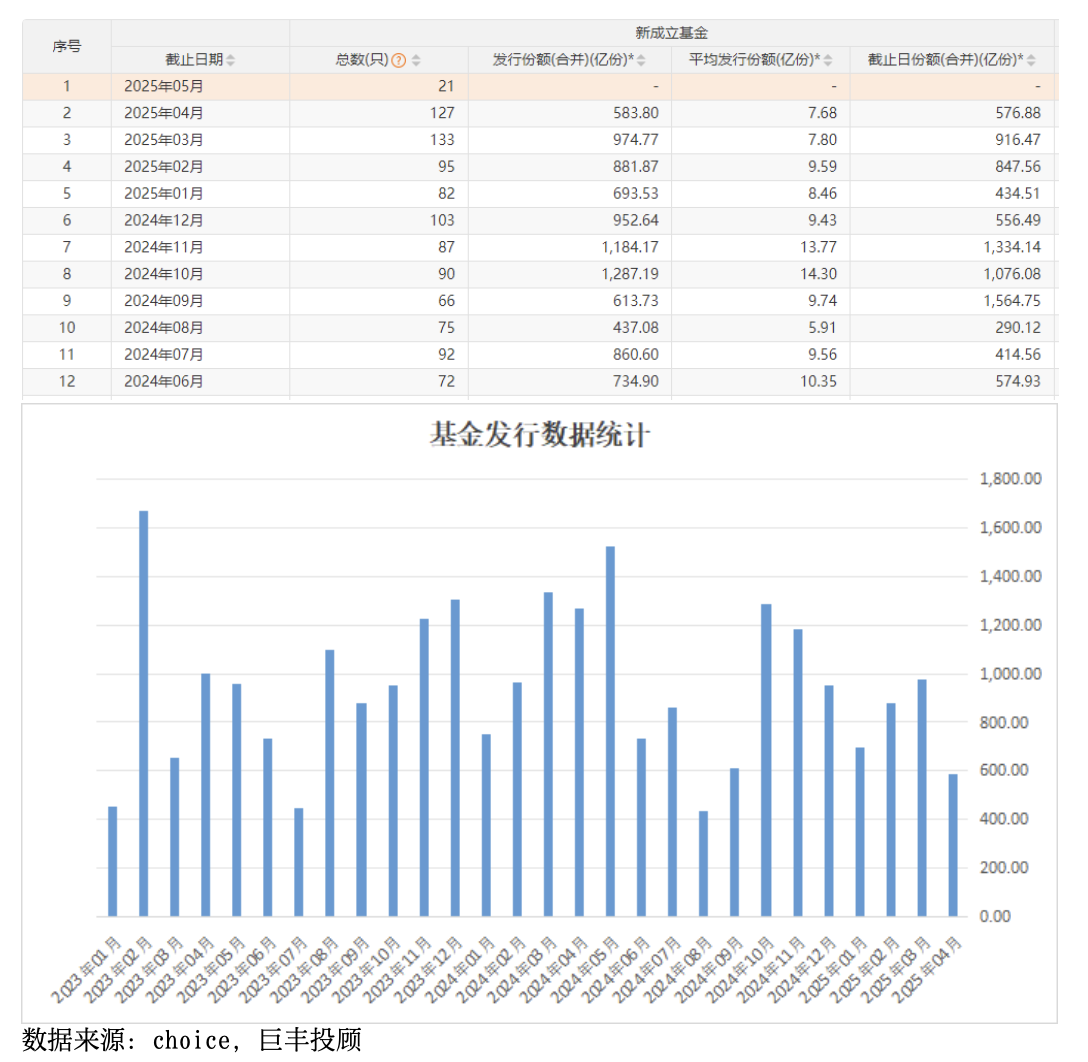Select the 2024年10月 date cell
Screen dimensions: 1088x1062
pos(164,274)
